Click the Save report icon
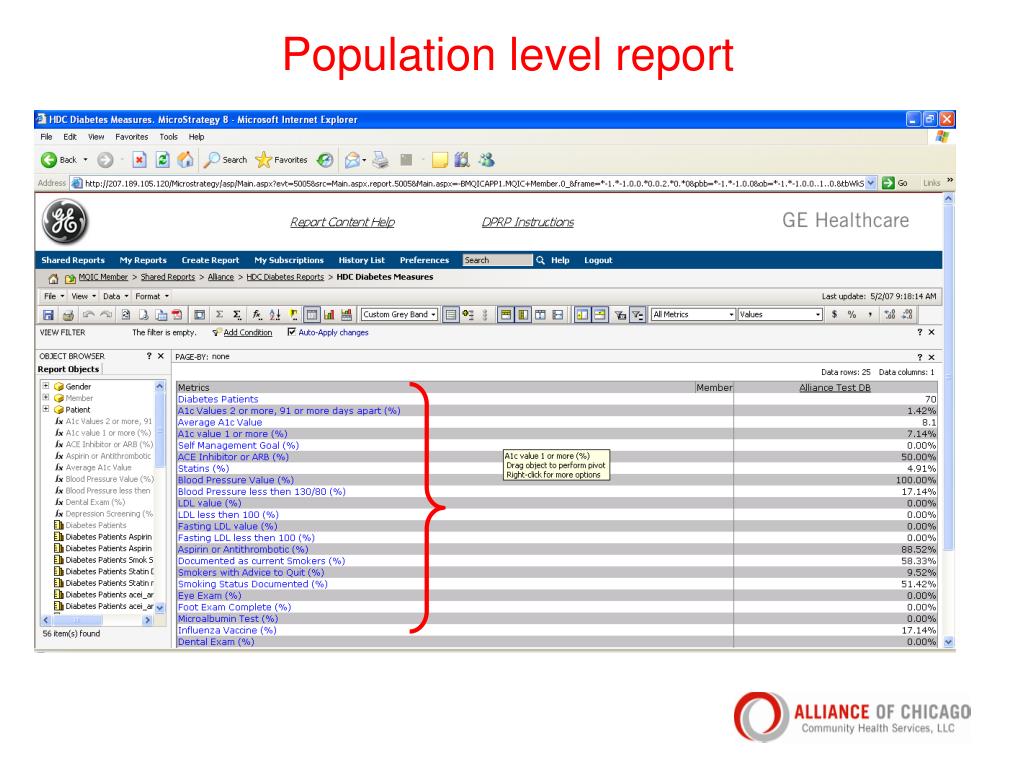 pos(48,315)
